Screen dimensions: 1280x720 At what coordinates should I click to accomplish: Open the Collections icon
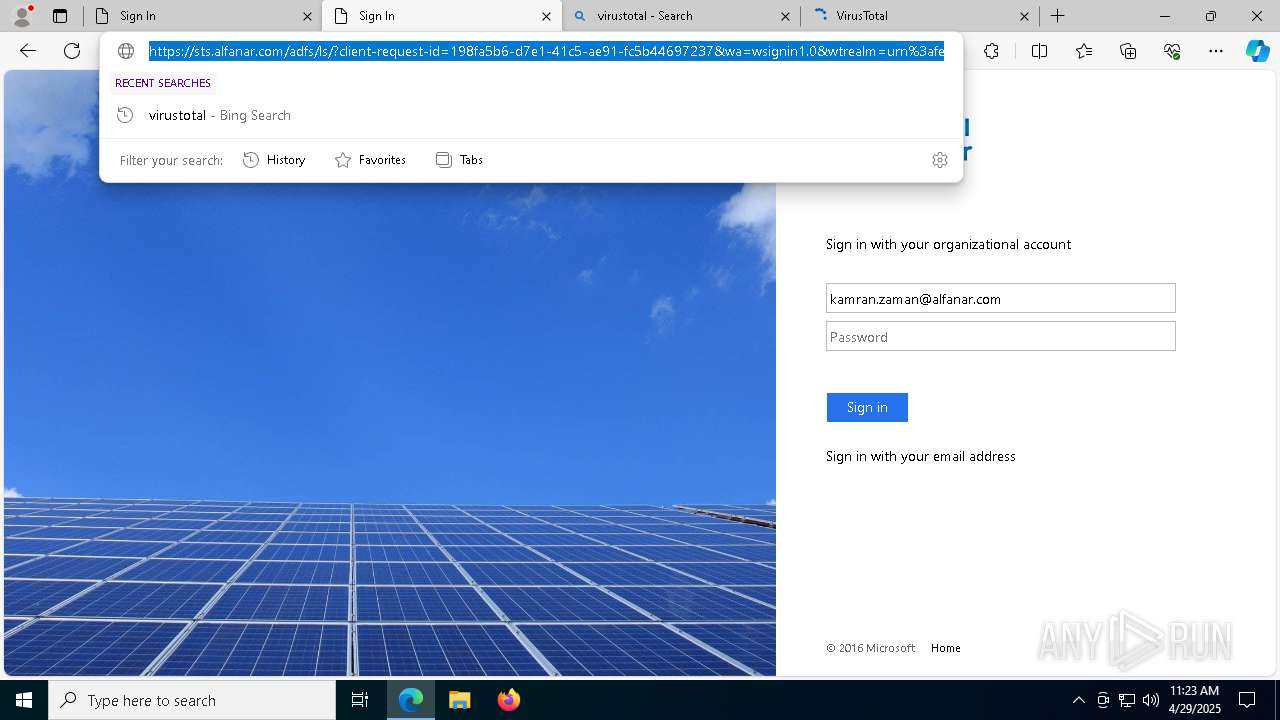(1128, 51)
